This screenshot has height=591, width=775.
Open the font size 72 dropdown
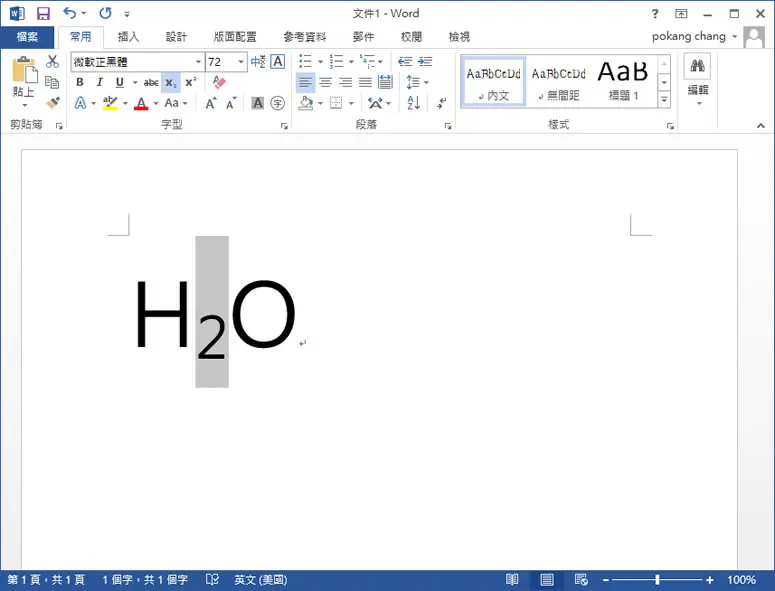[x=241, y=62]
